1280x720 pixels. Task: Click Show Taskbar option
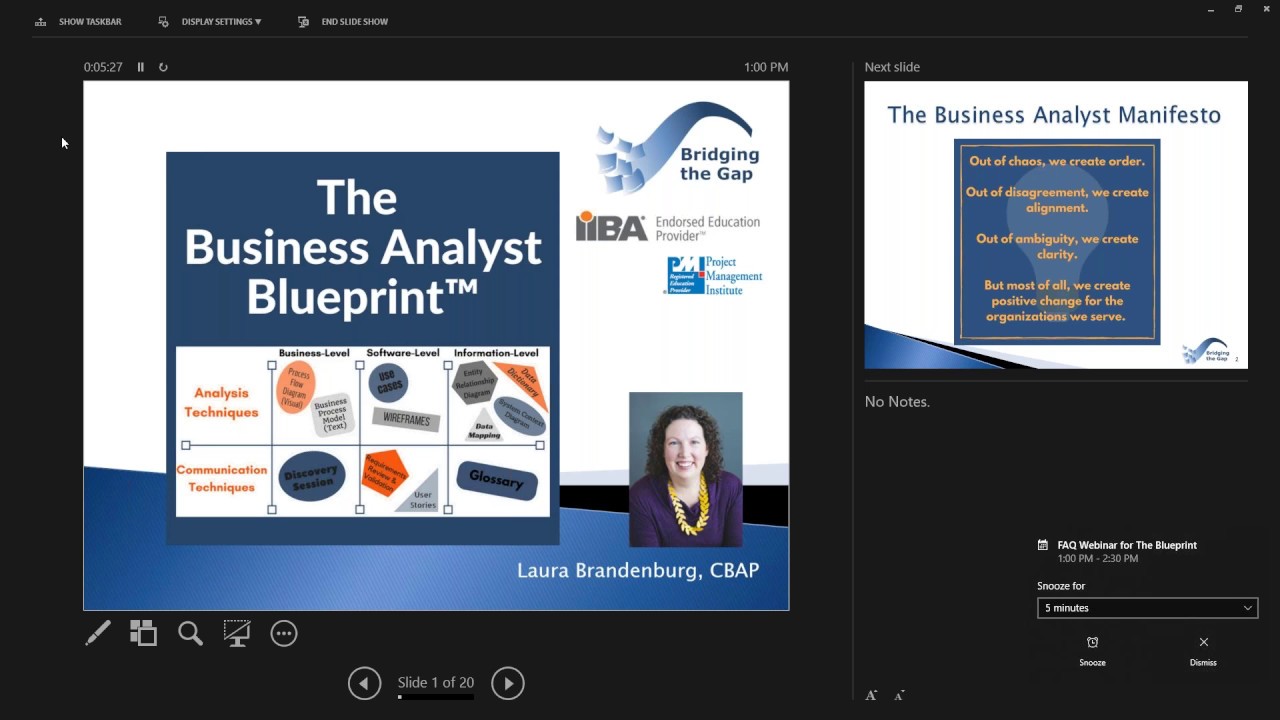(x=78, y=21)
